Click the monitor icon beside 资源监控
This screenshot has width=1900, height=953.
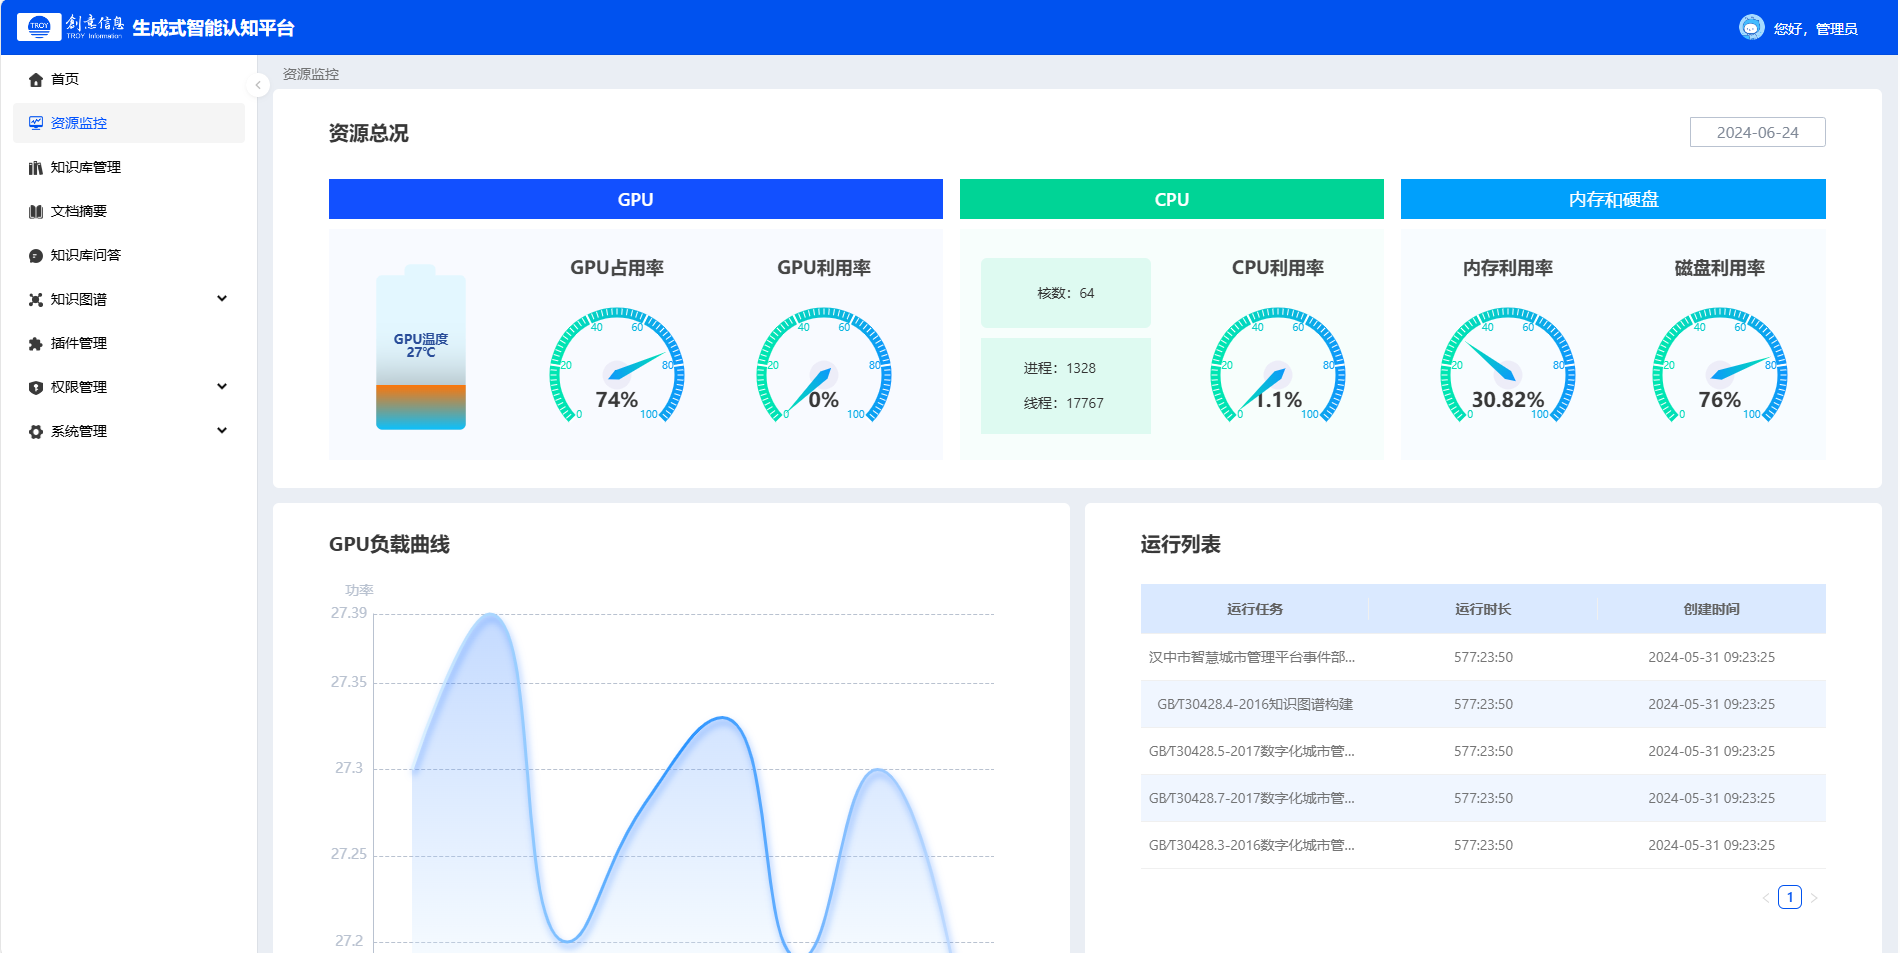[x=36, y=123]
